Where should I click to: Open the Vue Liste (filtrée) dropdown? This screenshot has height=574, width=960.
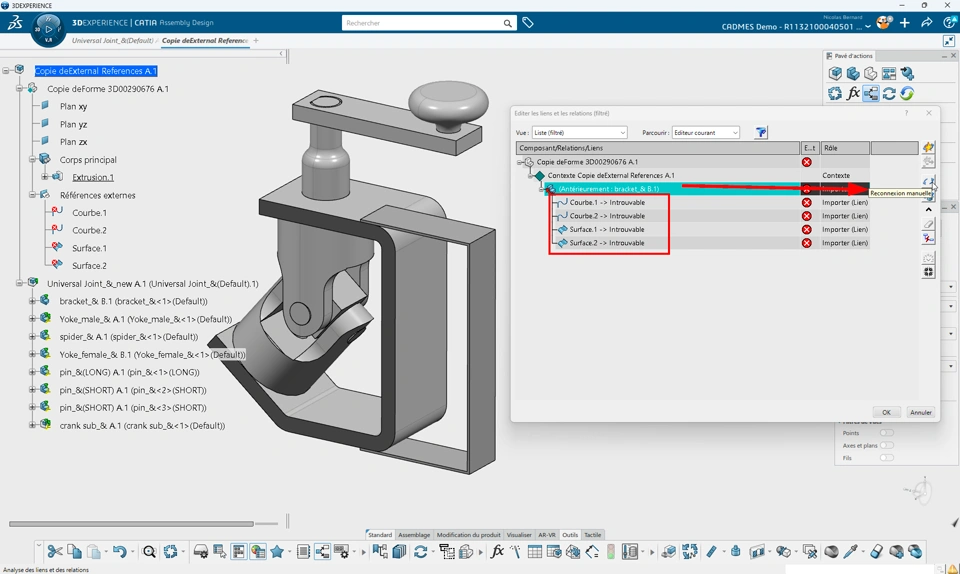click(x=579, y=132)
